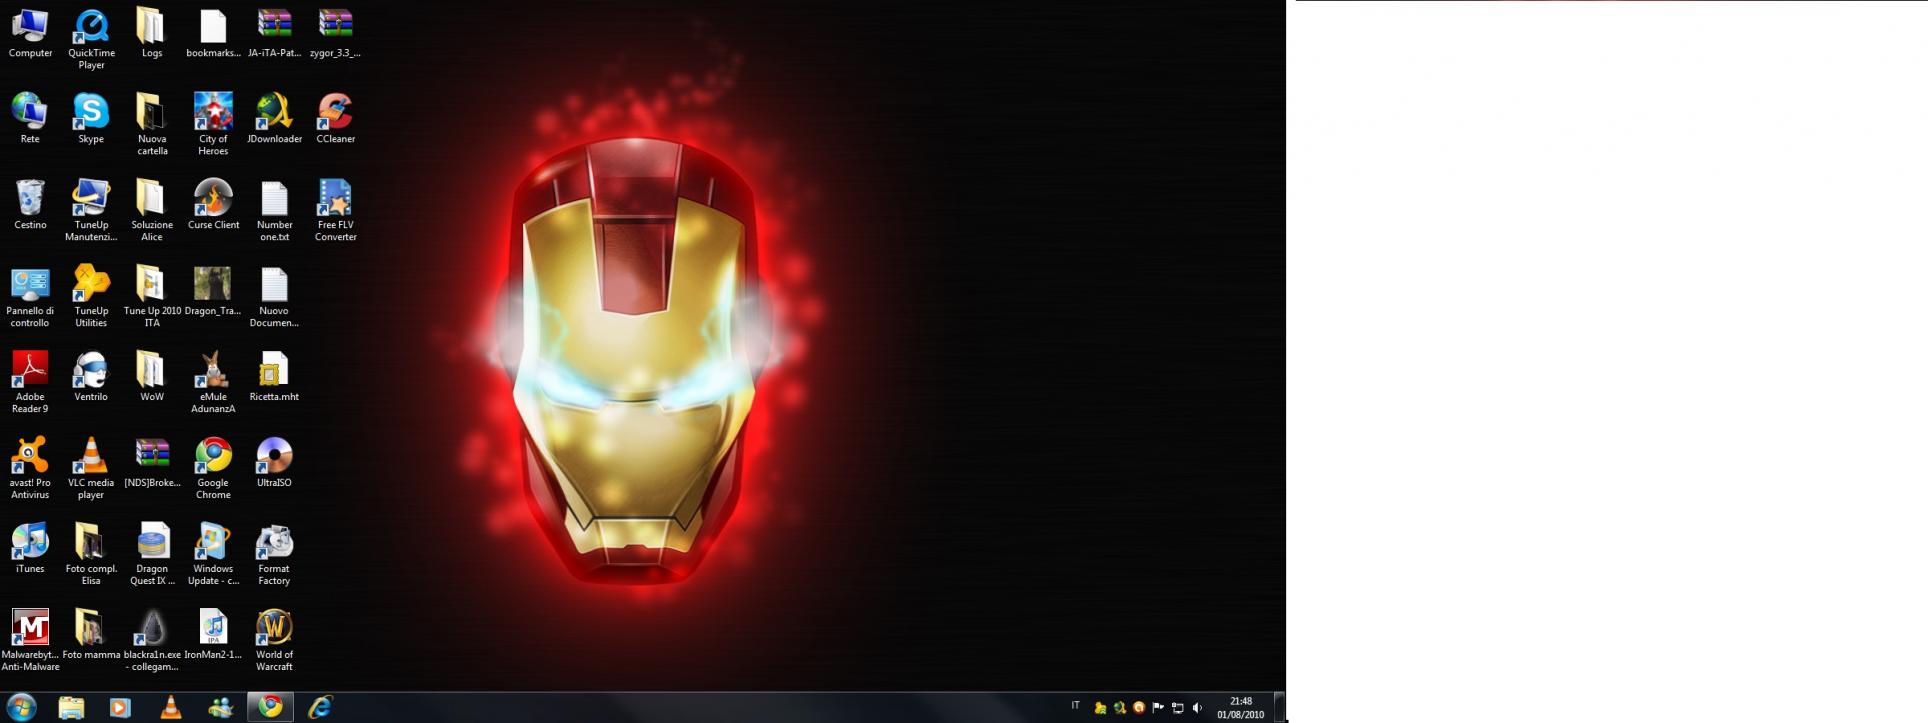1928x723 pixels.
Task: Select the CCleaner shortcut
Action: [x=335, y=120]
